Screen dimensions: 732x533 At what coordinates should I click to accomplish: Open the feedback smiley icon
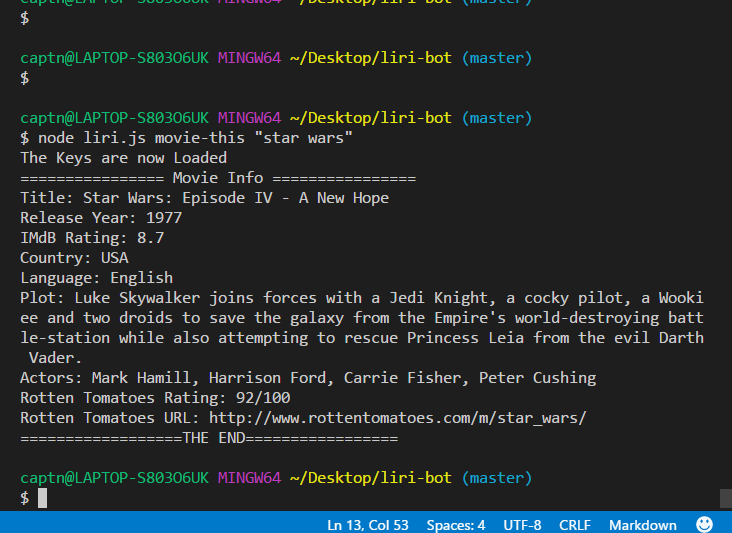704,524
